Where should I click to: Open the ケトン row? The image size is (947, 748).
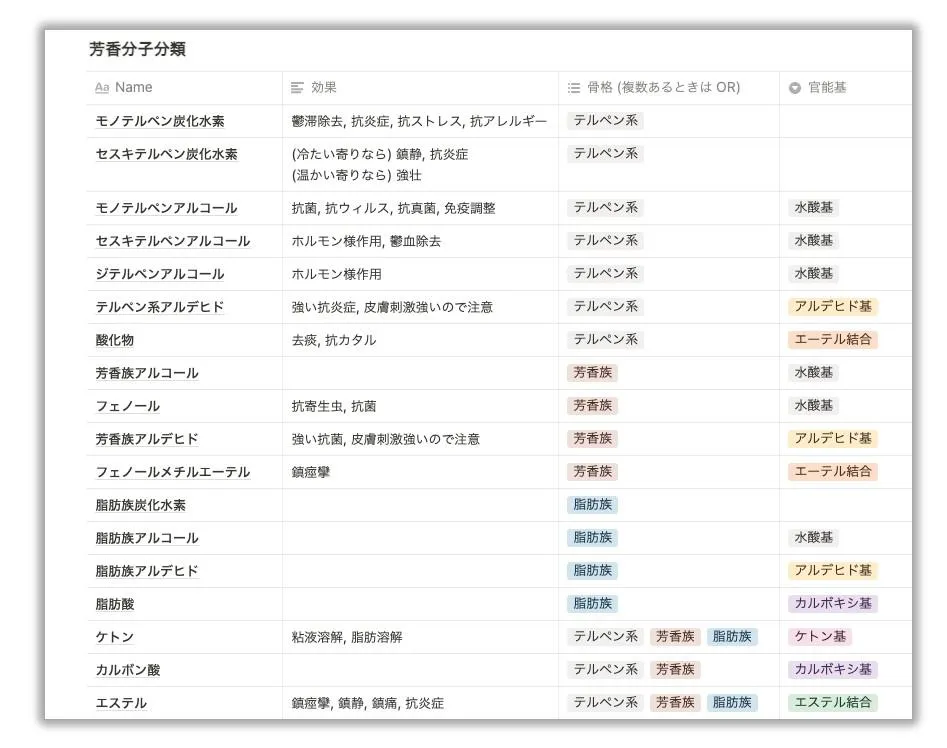click(x=115, y=637)
